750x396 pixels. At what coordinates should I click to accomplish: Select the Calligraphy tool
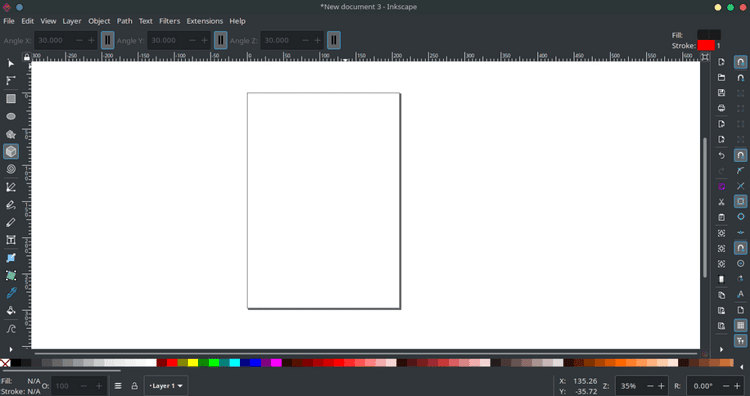[x=11, y=222]
